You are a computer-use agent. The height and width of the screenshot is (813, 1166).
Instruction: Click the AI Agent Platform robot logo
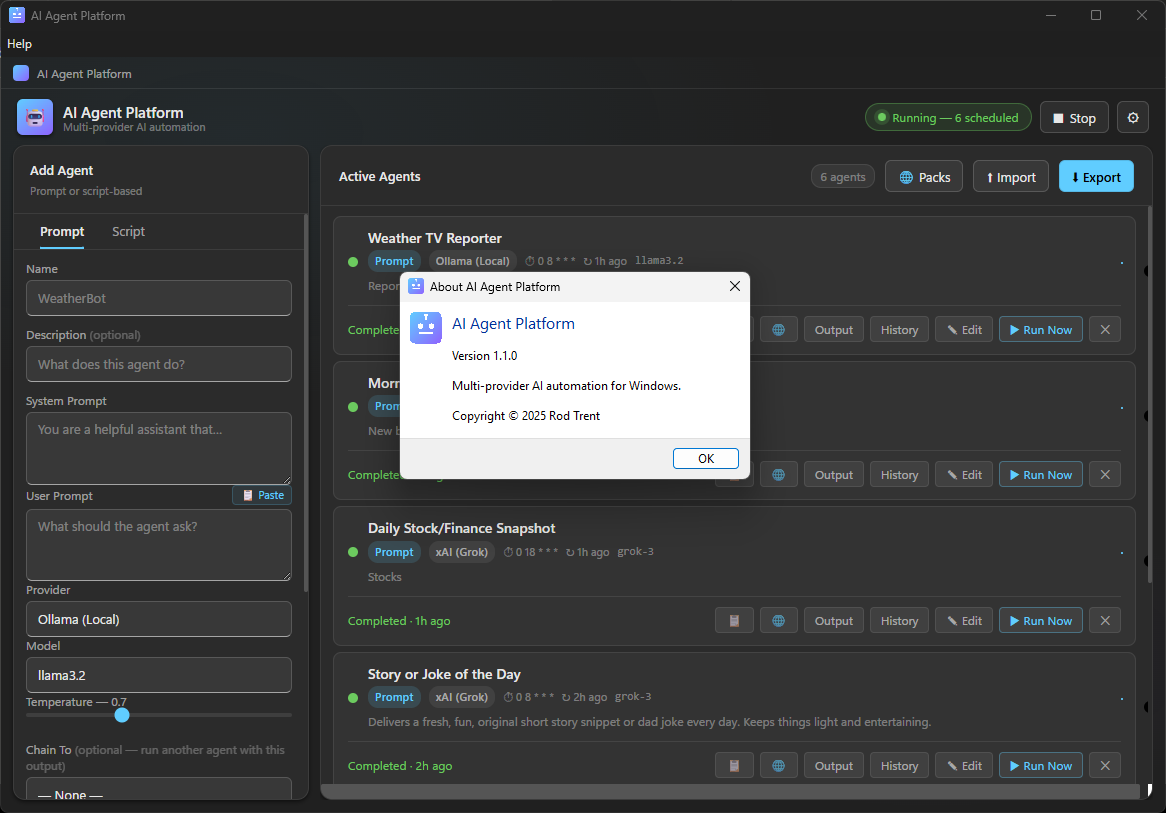(x=35, y=117)
